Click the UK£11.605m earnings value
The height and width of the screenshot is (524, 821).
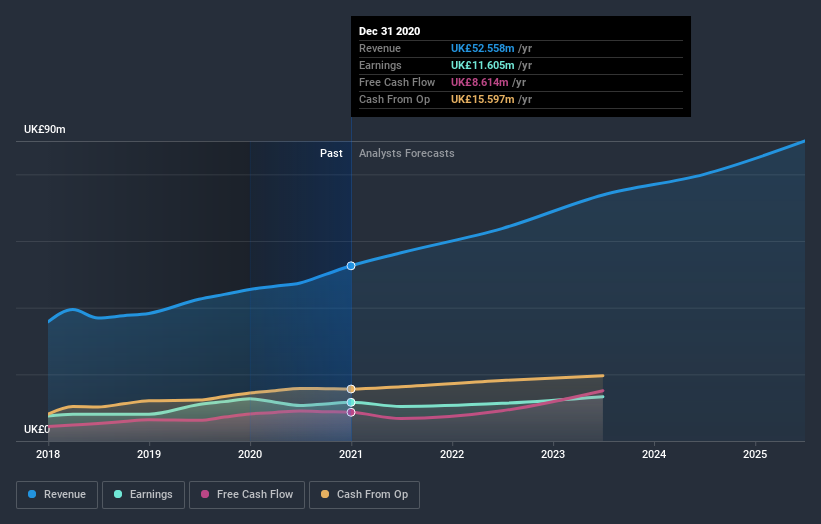tap(483, 65)
